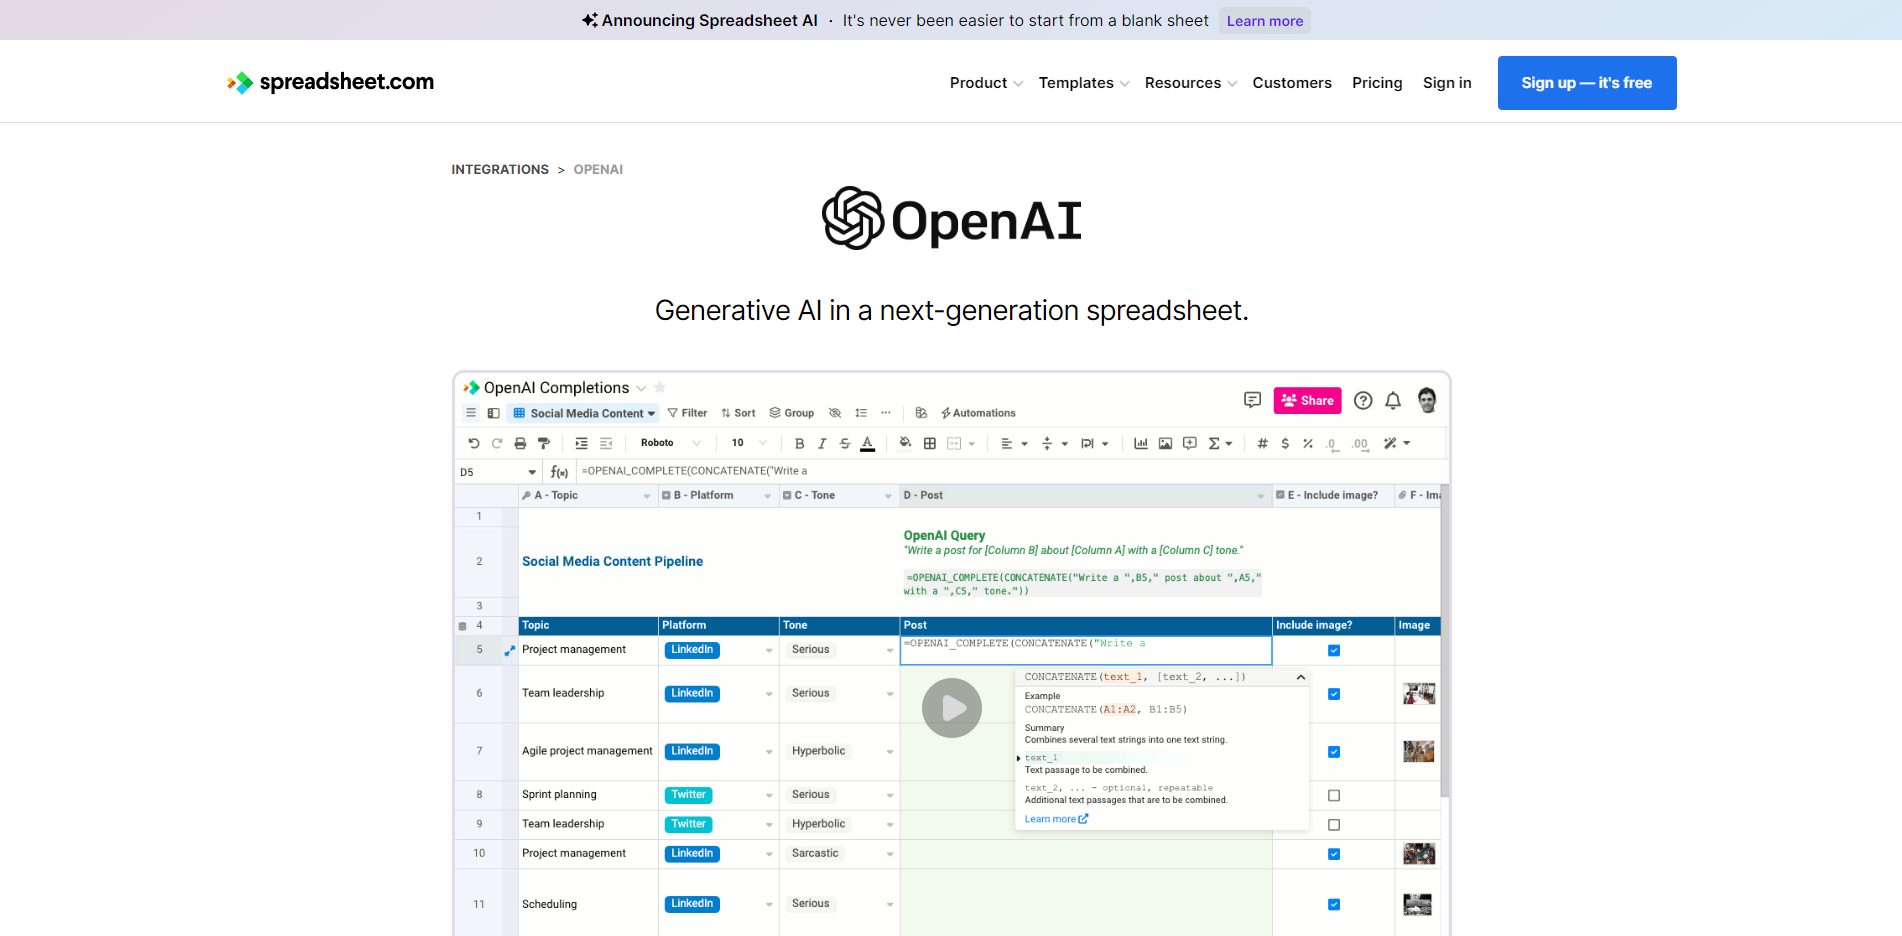Screen dimensions: 1902x936
Task: Click the indent icon in toolbar
Action: pyautogui.click(x=582, y=443)
